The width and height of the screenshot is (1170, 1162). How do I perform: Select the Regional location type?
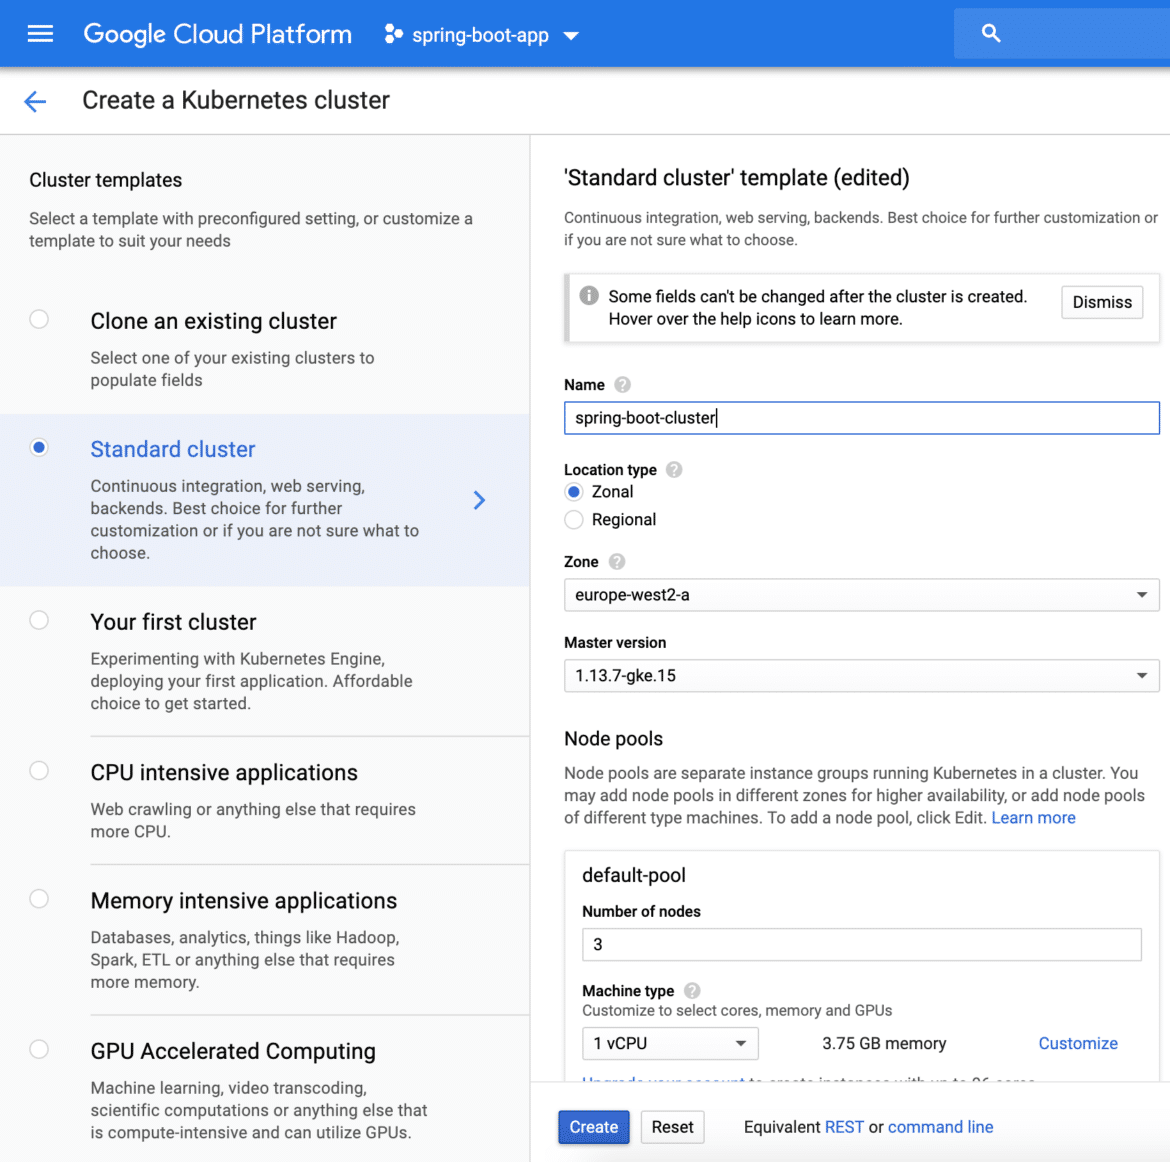(574, 520)
